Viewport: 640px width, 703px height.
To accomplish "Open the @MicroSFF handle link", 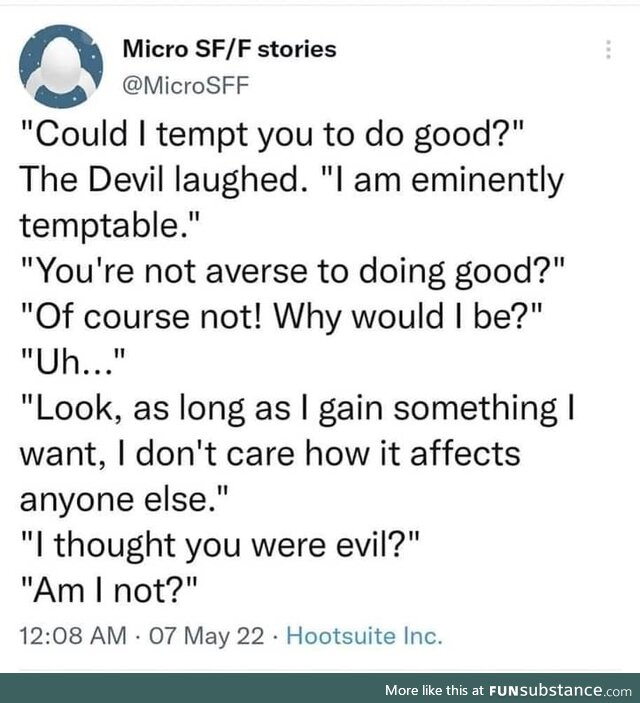I will [x=186, y=85].
